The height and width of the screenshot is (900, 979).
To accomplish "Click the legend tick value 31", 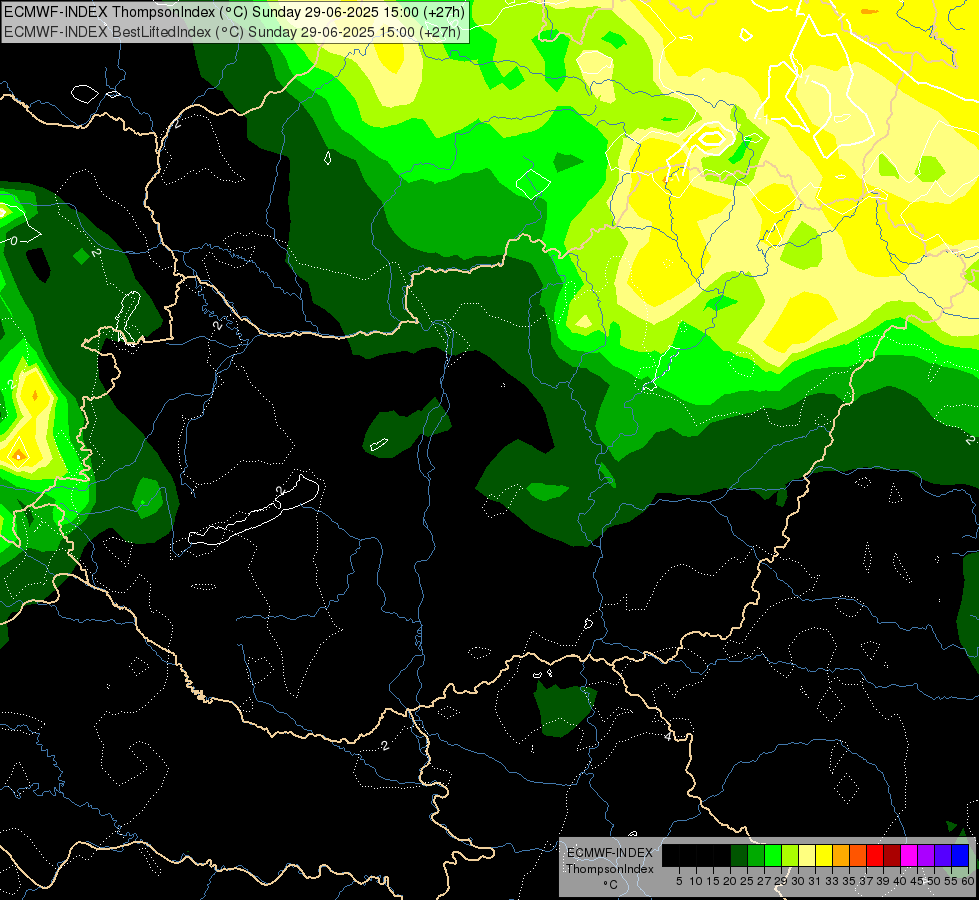I will pos(815,881).
